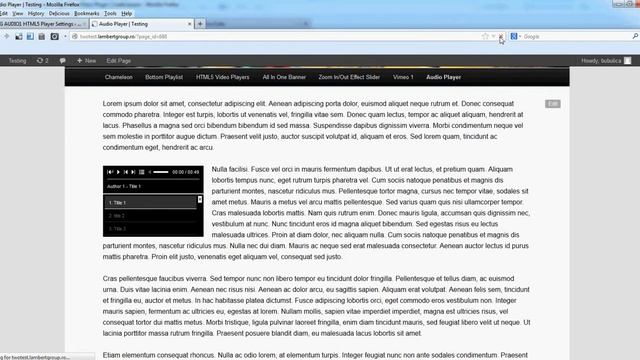
Task: Click Edit Page in the admin bar
Action: tap(119, 61)
